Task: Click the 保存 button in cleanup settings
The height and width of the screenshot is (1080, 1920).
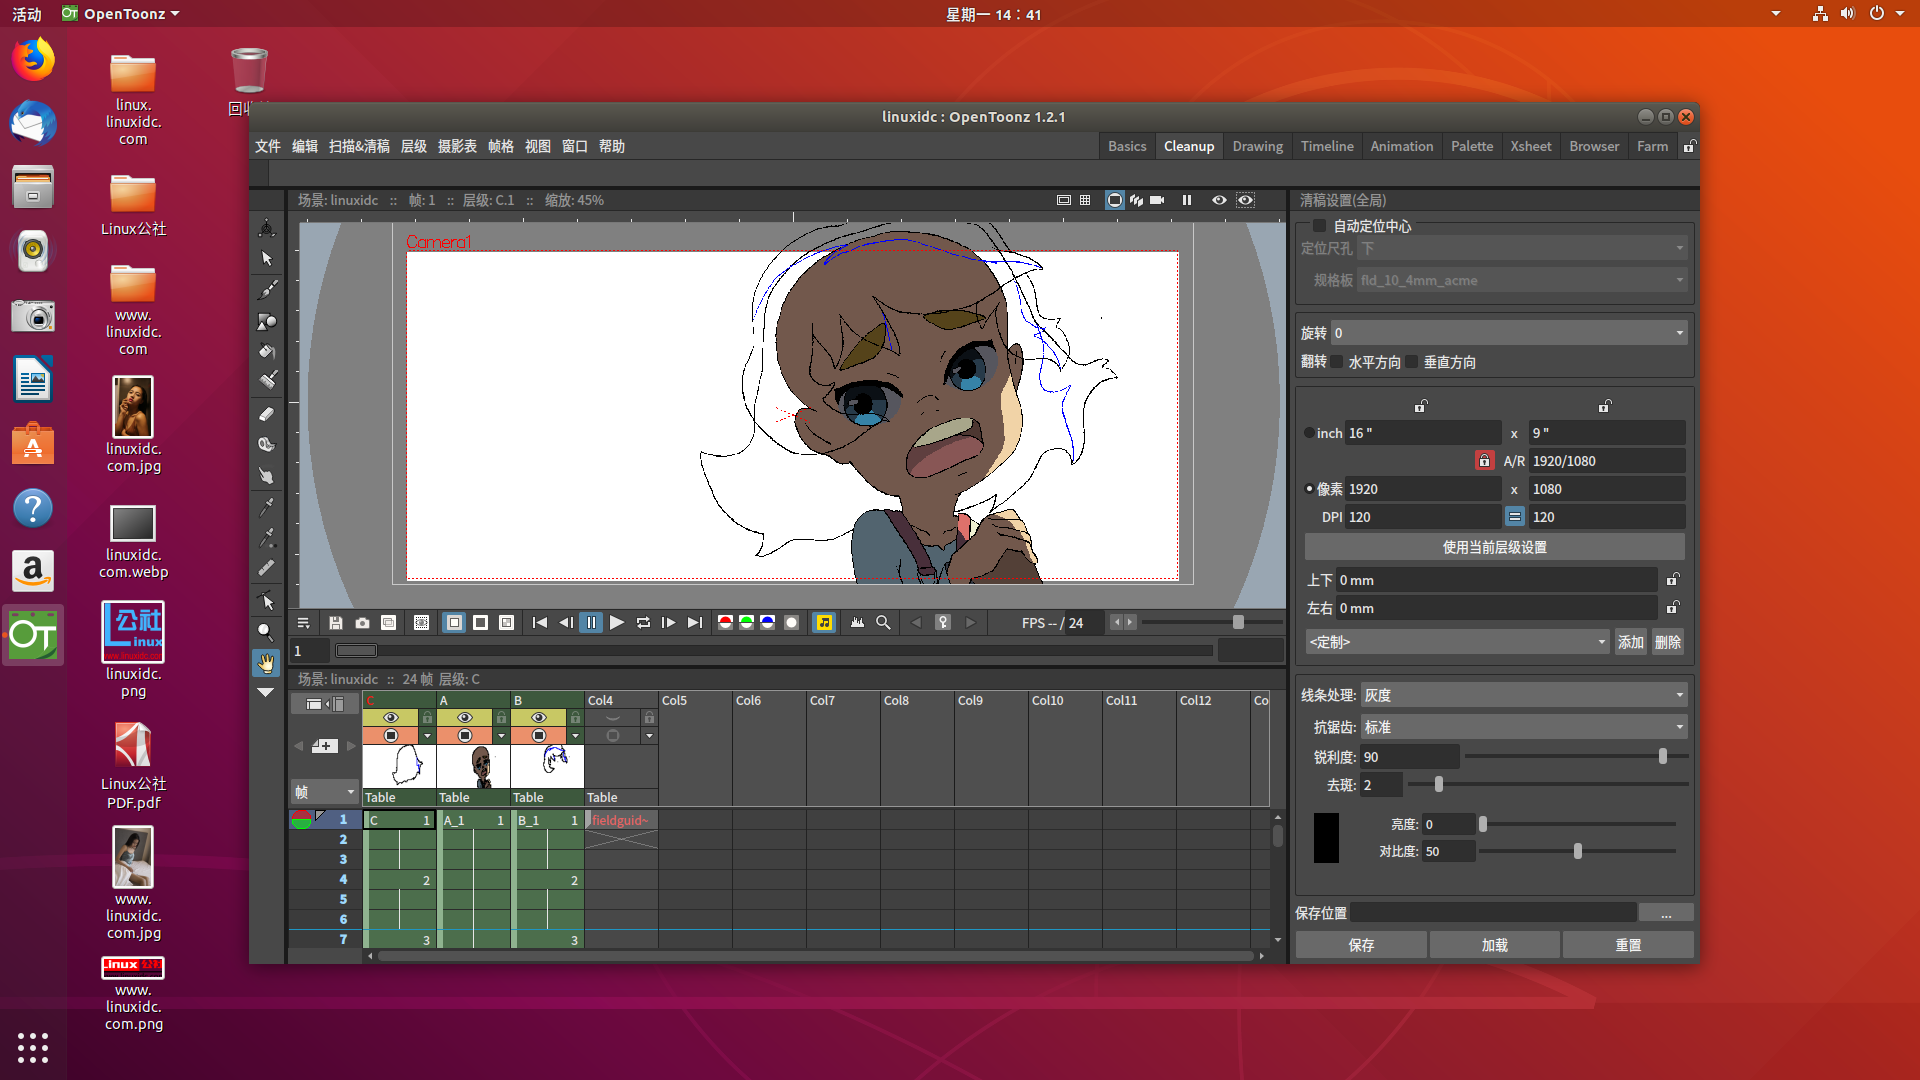Action: click(1361, 944)
